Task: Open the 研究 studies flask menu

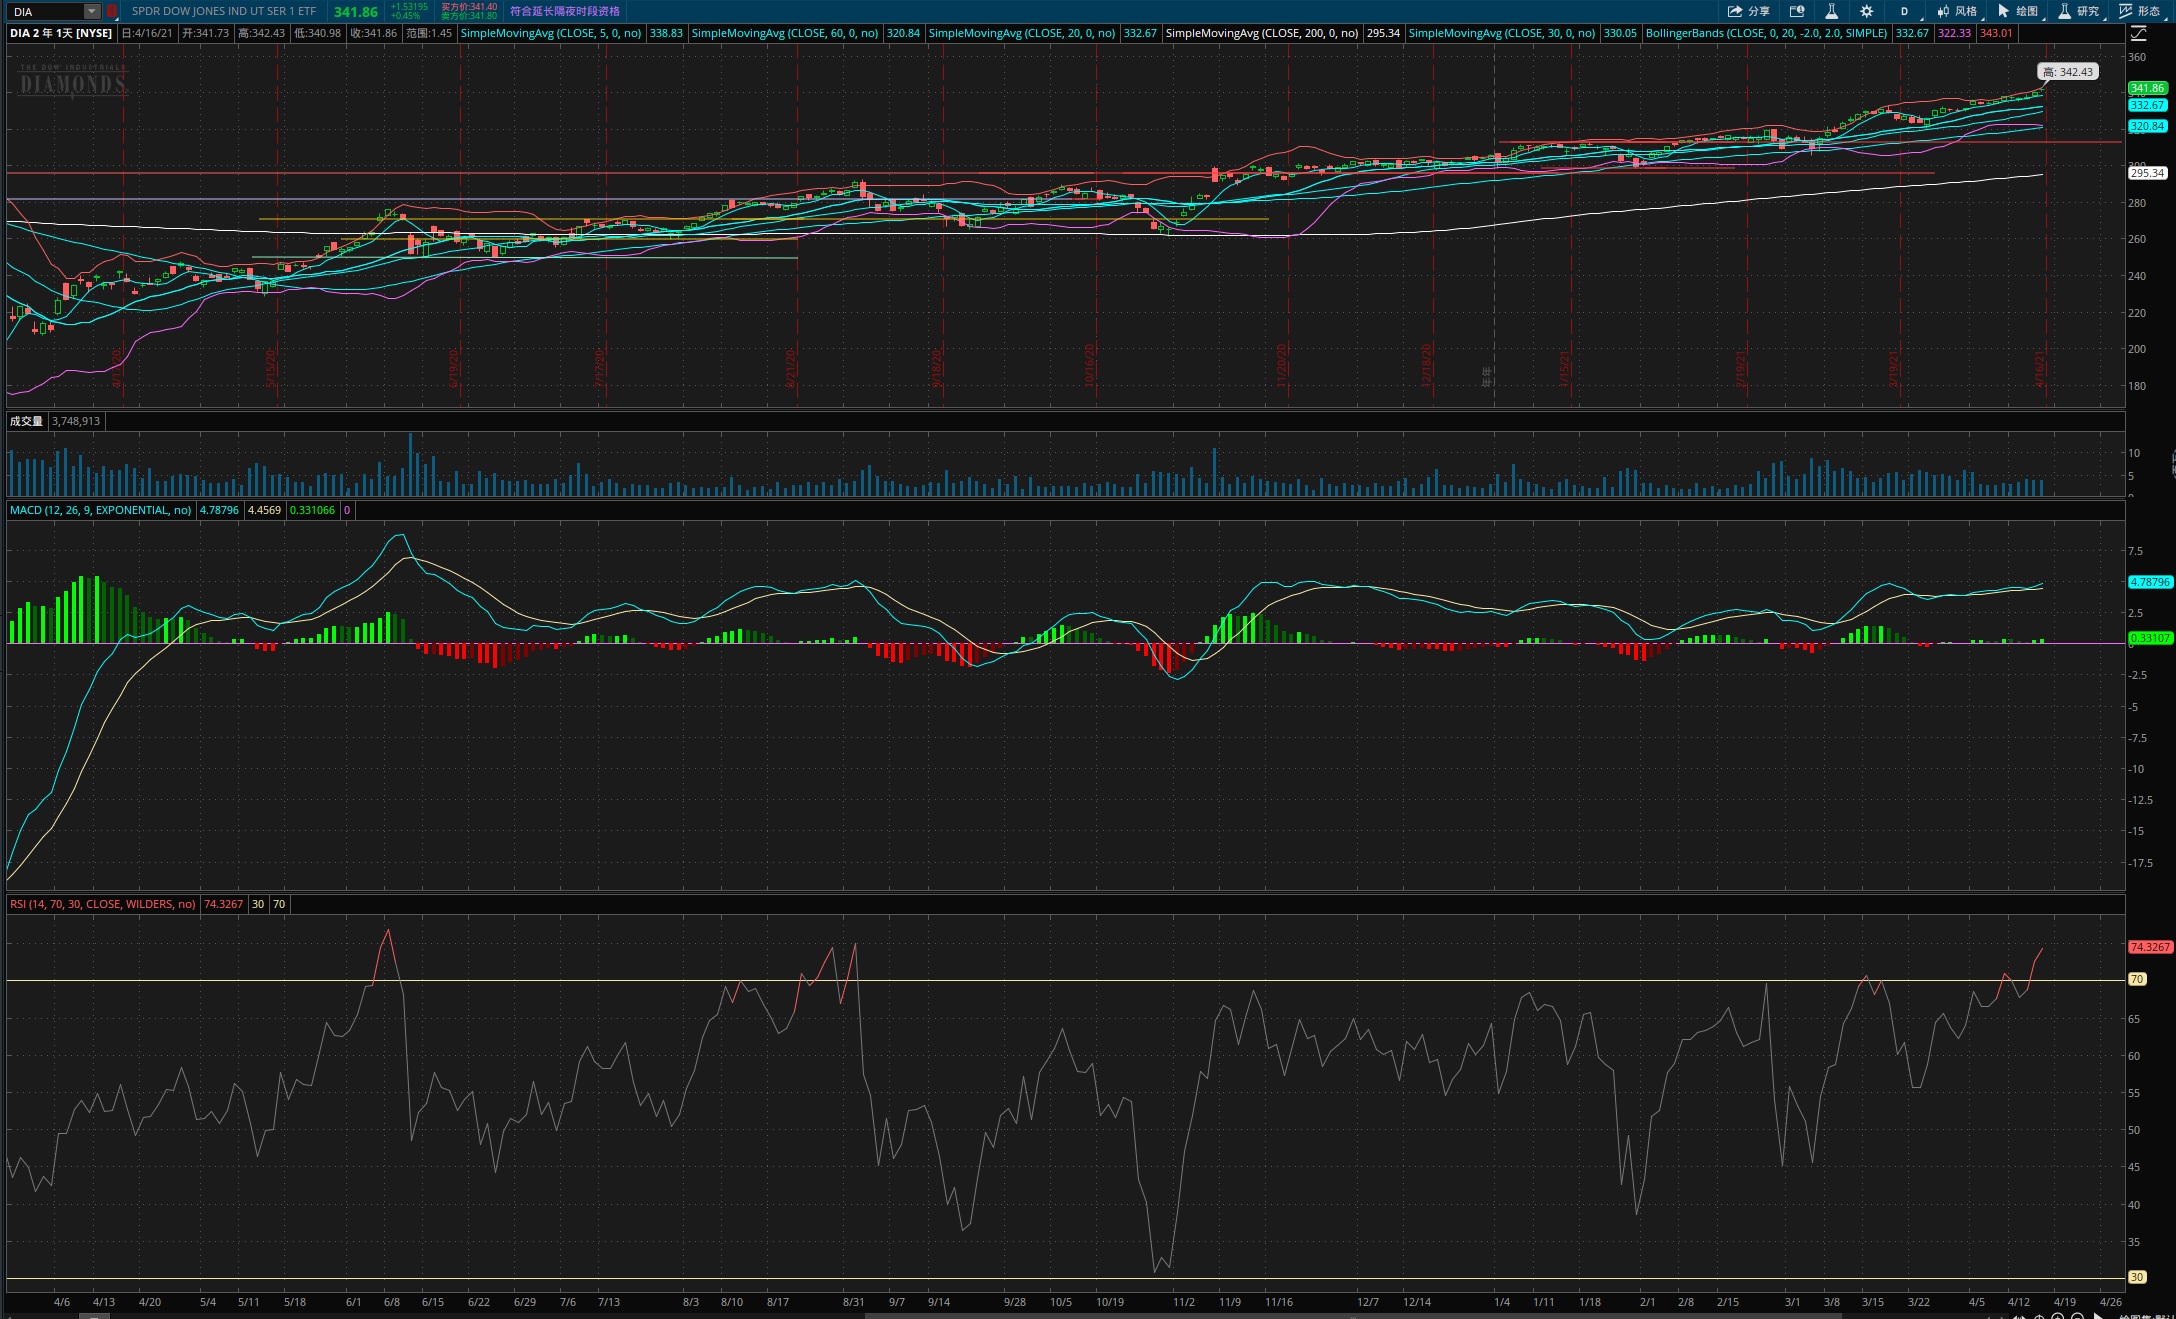Action: (x=2078, y=11)
